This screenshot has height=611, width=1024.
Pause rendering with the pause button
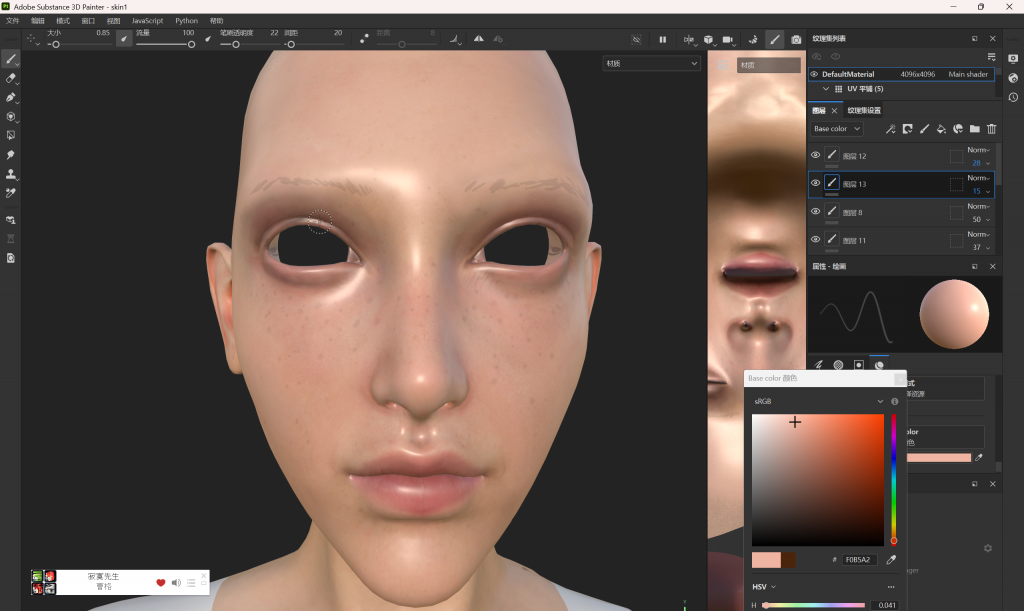click(662, 39)
